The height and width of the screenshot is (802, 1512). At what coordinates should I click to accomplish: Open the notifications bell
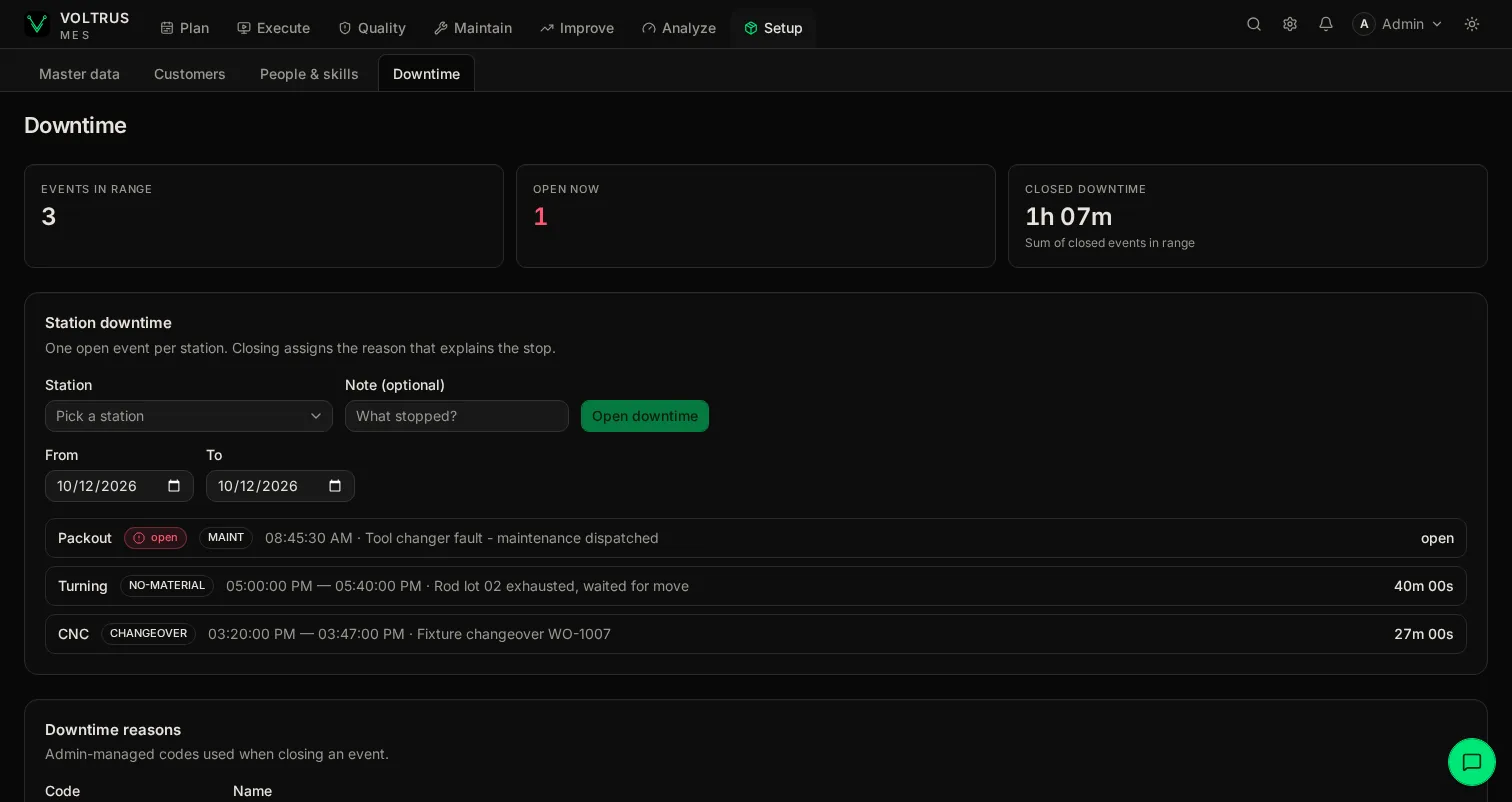(1326, 24)
